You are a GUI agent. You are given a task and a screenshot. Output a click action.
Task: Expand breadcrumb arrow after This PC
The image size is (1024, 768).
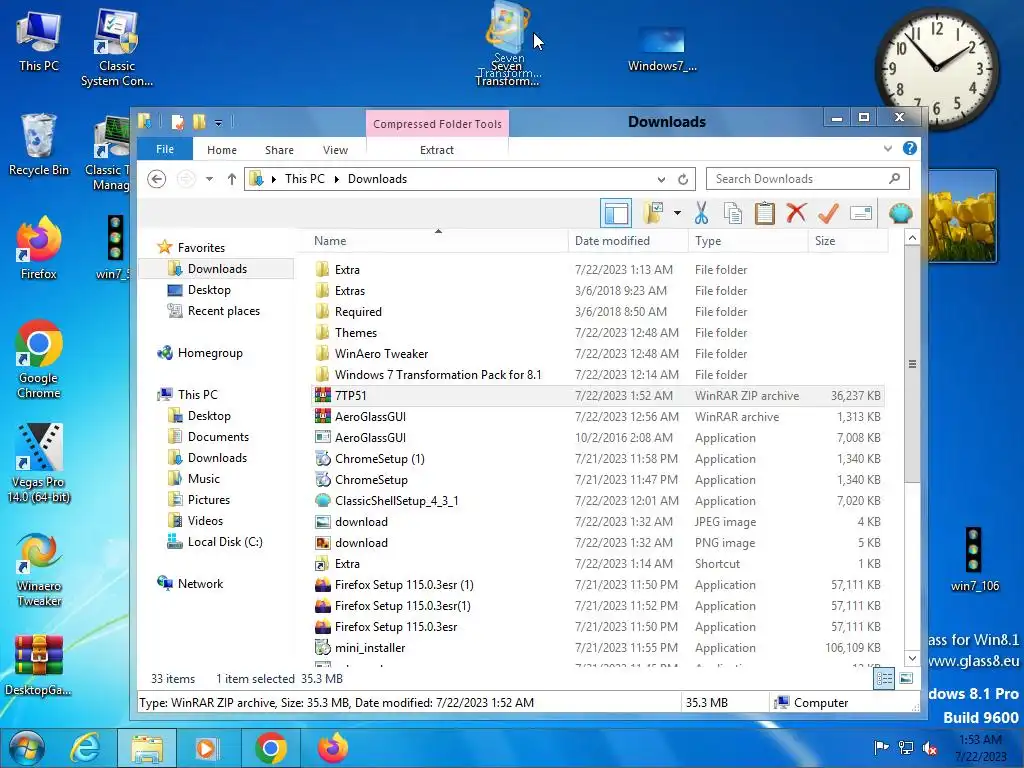point(337,179)
